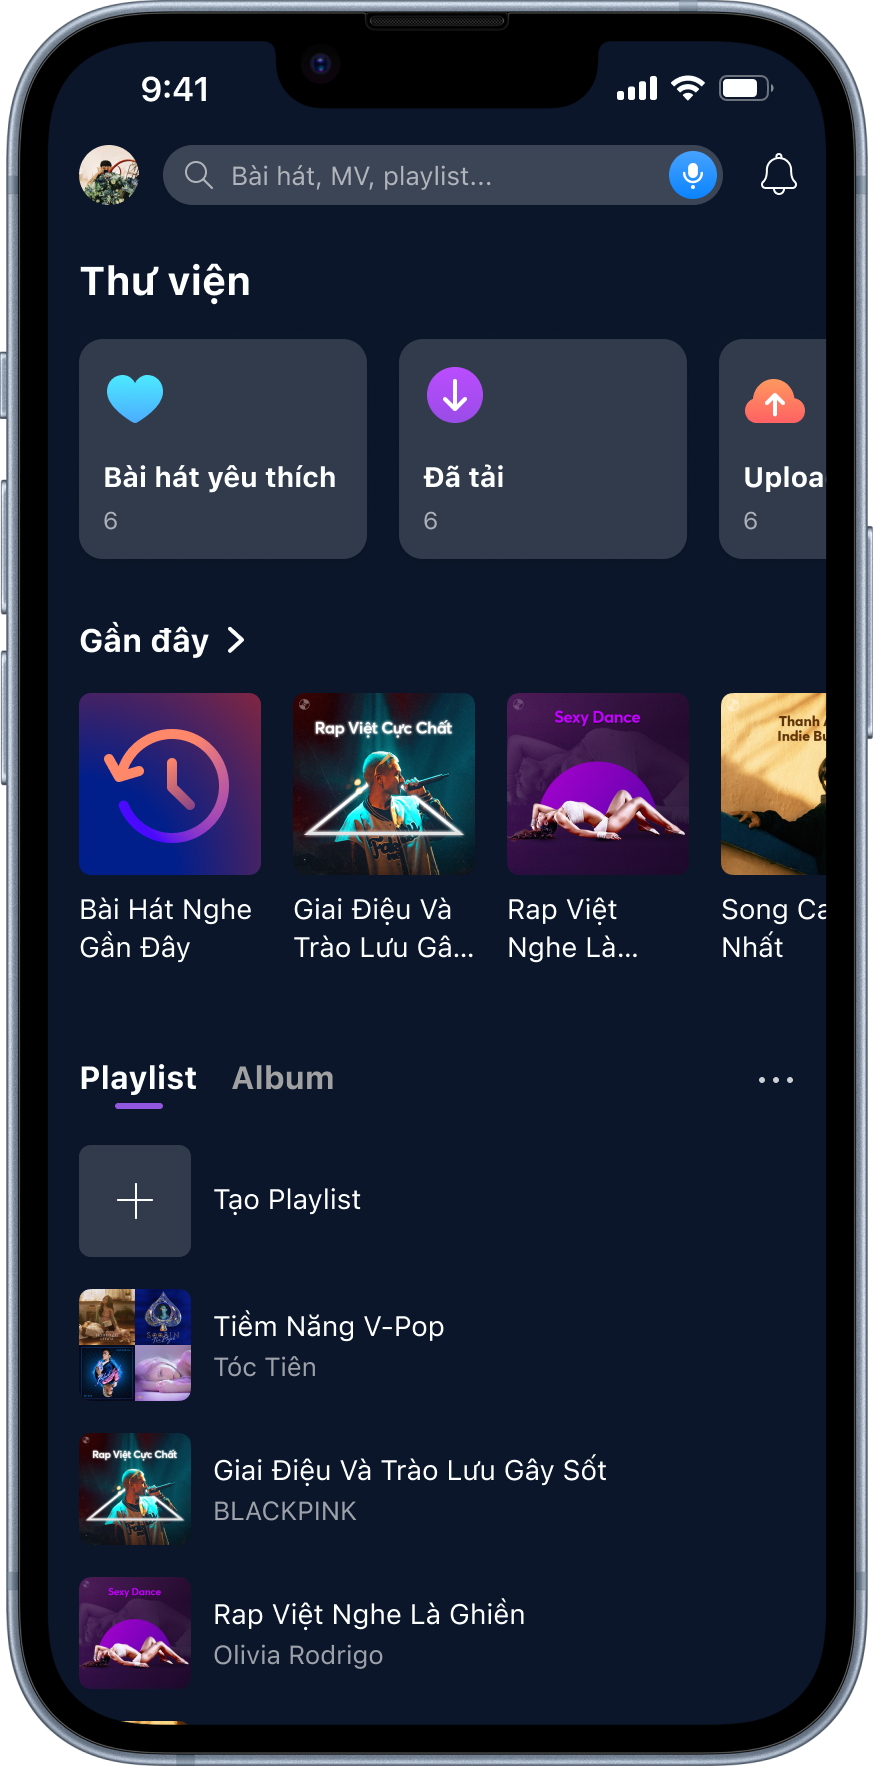Expand Gần đây section with chevron arrow

click(x=236, y=640)
